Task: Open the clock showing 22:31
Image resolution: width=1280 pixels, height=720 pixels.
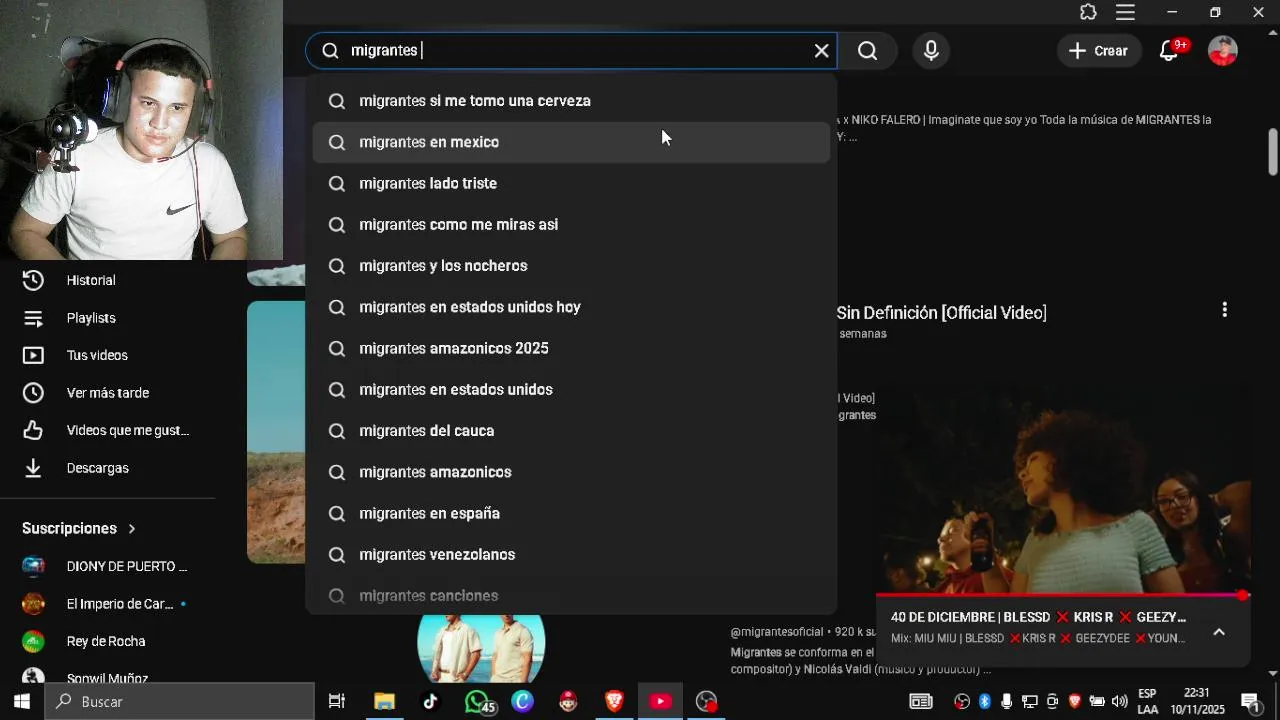Action: click(x=1197, y=701)
